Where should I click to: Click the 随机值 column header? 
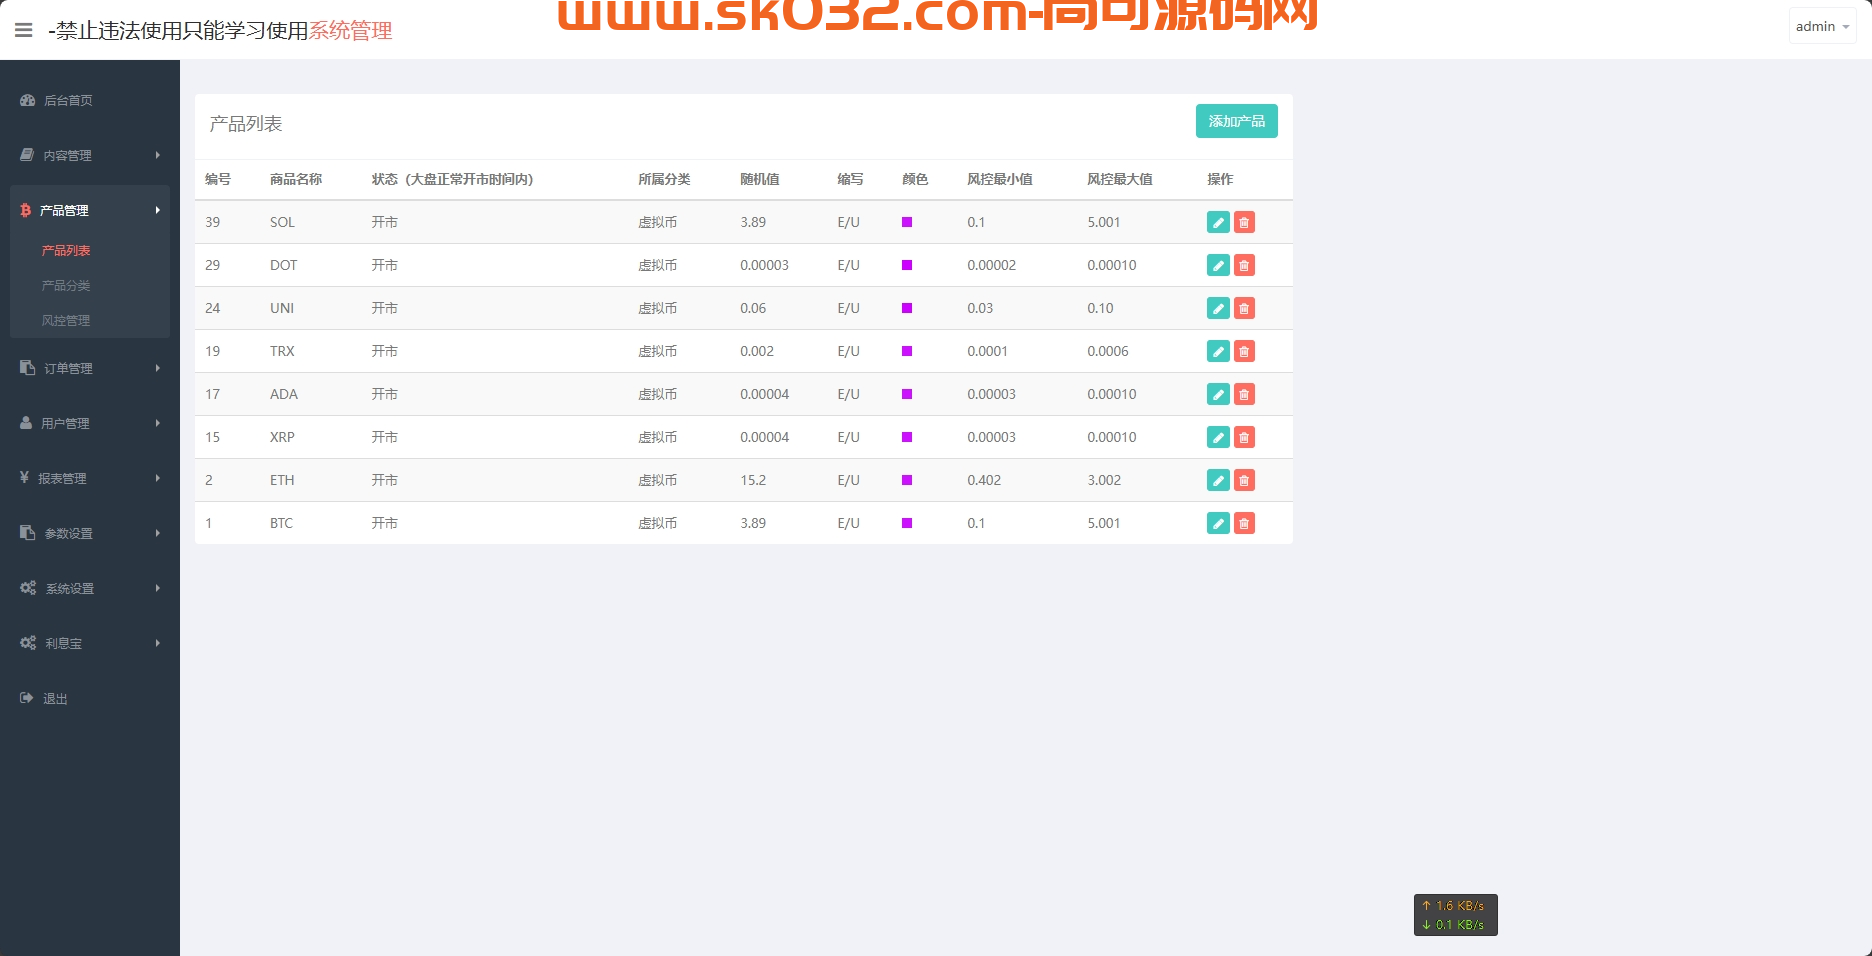[x=760, y=179]
